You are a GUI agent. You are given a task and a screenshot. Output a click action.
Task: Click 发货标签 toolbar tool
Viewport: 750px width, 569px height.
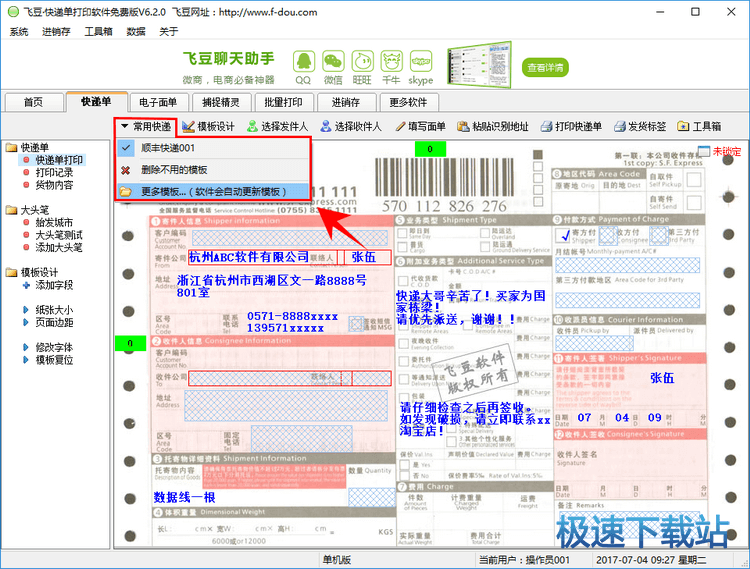[x=640, y=126]
